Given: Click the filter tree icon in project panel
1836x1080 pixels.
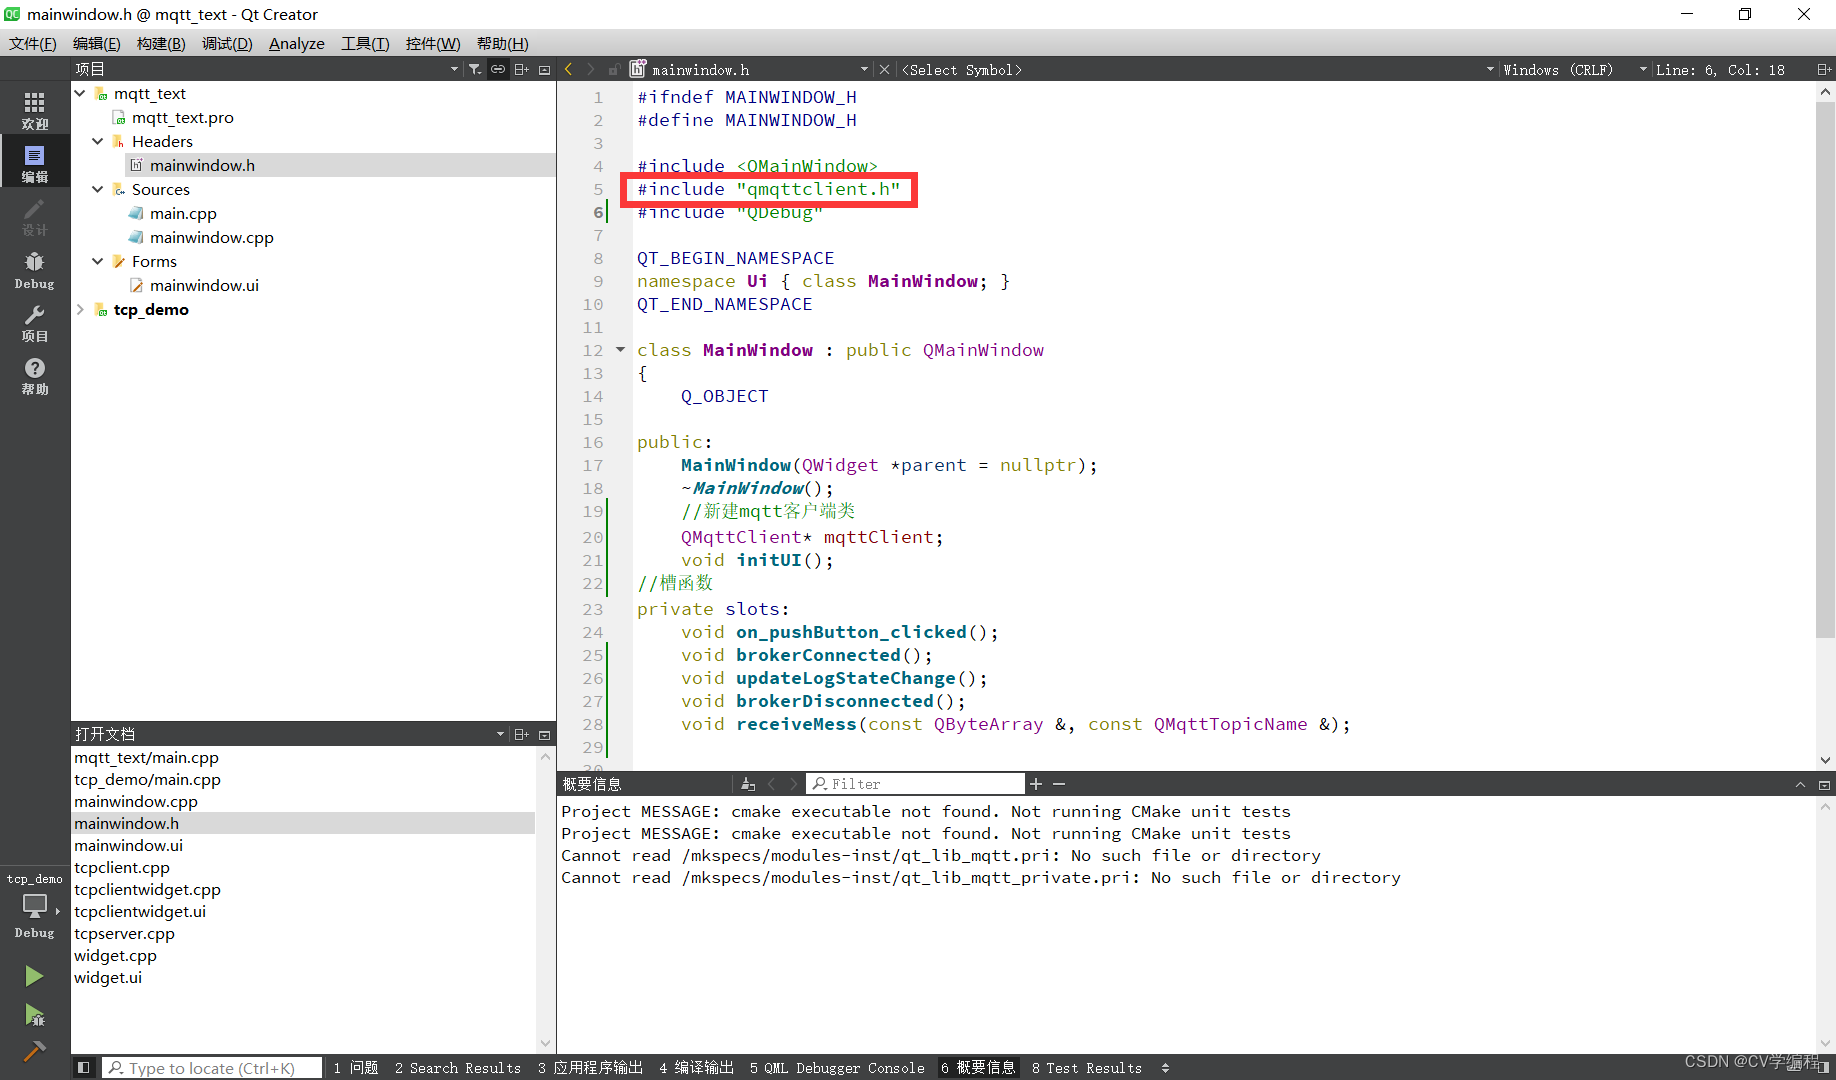Looking at the screenshot, I should click(475, 69).
